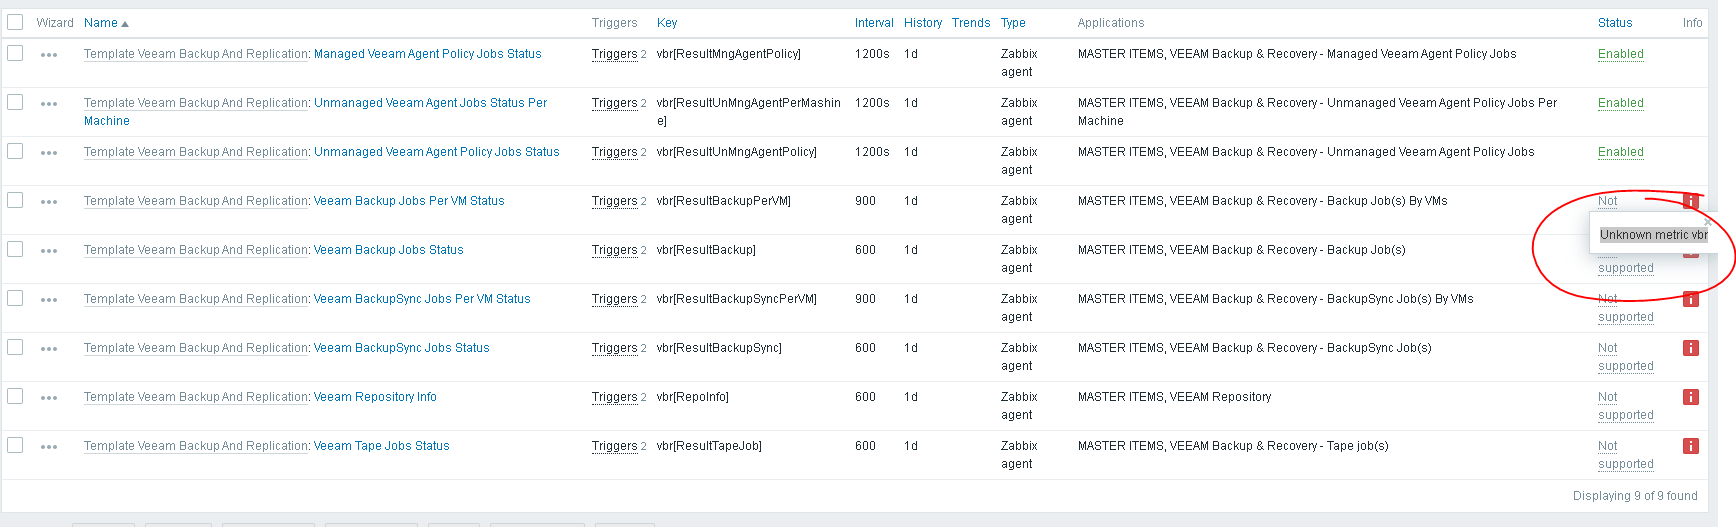Screen dimensions: 1736x527
Task: Open Triggers link for vbr[ResultBackup] item
Action: point(614,250)
